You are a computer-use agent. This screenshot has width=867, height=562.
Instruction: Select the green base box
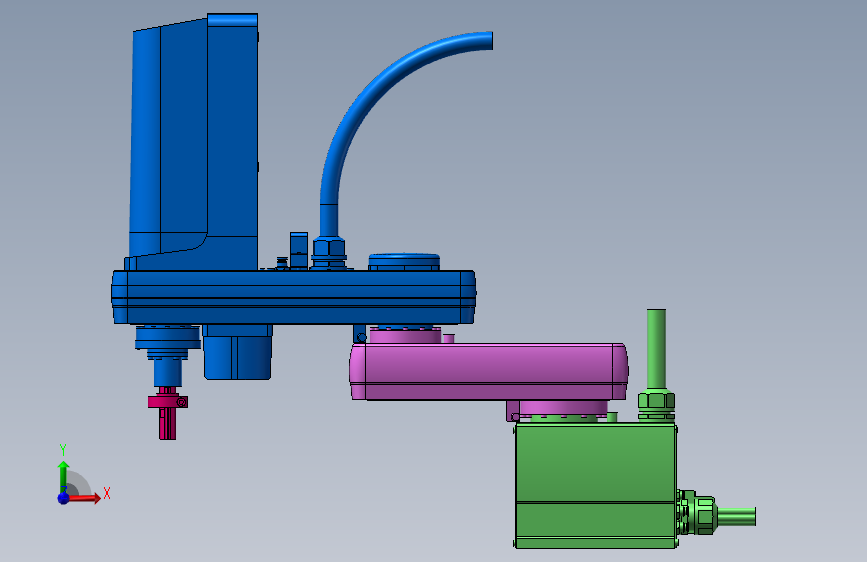tap(596, 486)
